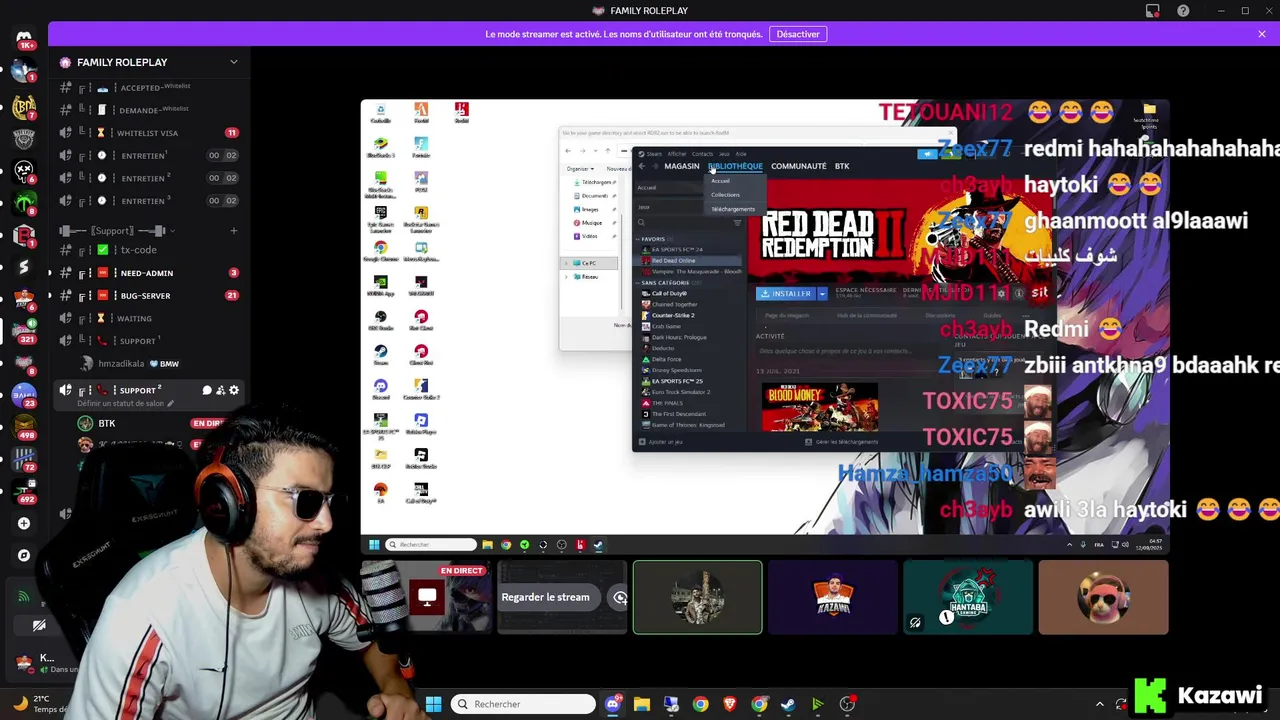The image size is (1280, 720).
Task: Open Discover servers compass icon
Action: [24, 555]
